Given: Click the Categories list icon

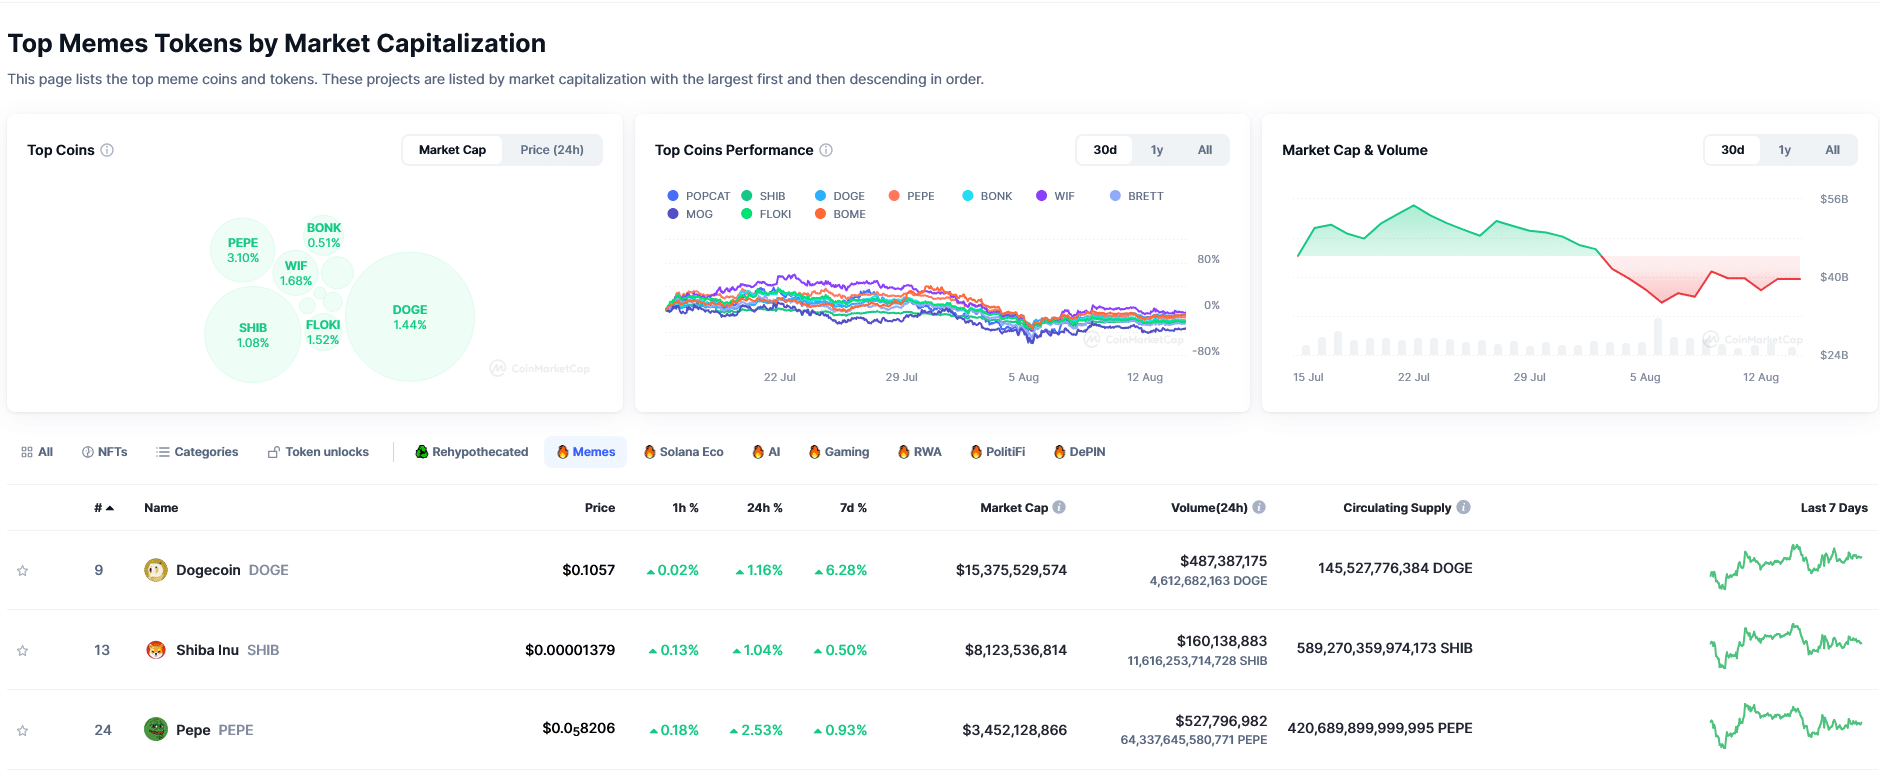Looking at the screenshot, I should point(163,452).
